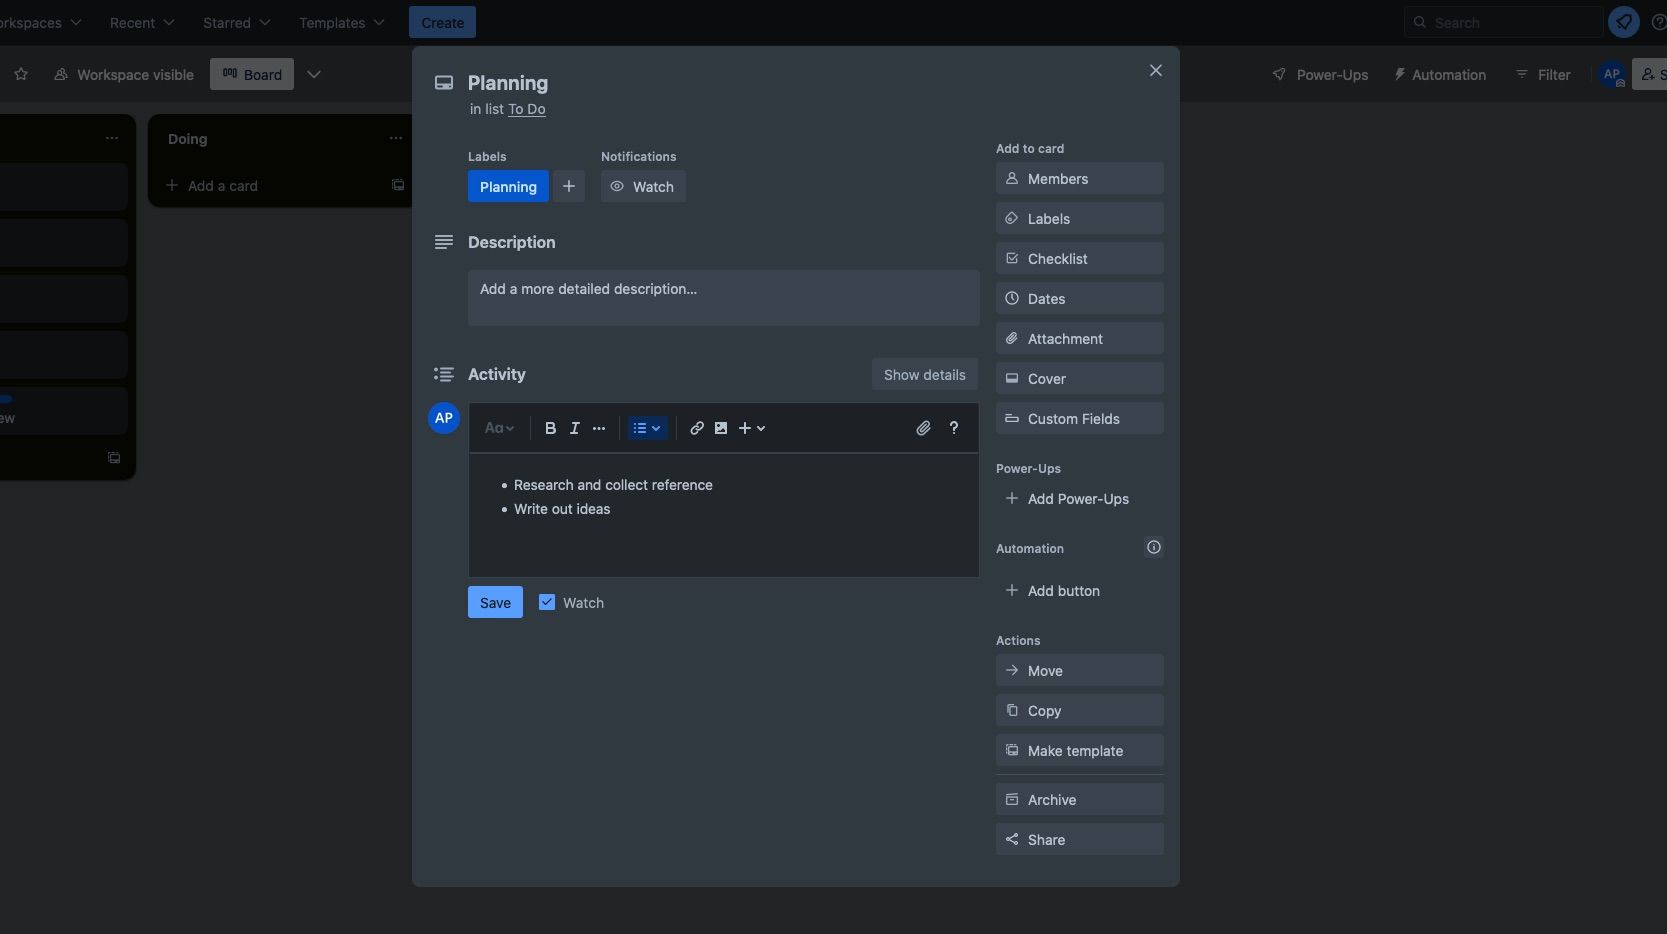This screenshot has width=1667, height=934.
Task: Click the Automation info icon
Action: pos(1153,547)
